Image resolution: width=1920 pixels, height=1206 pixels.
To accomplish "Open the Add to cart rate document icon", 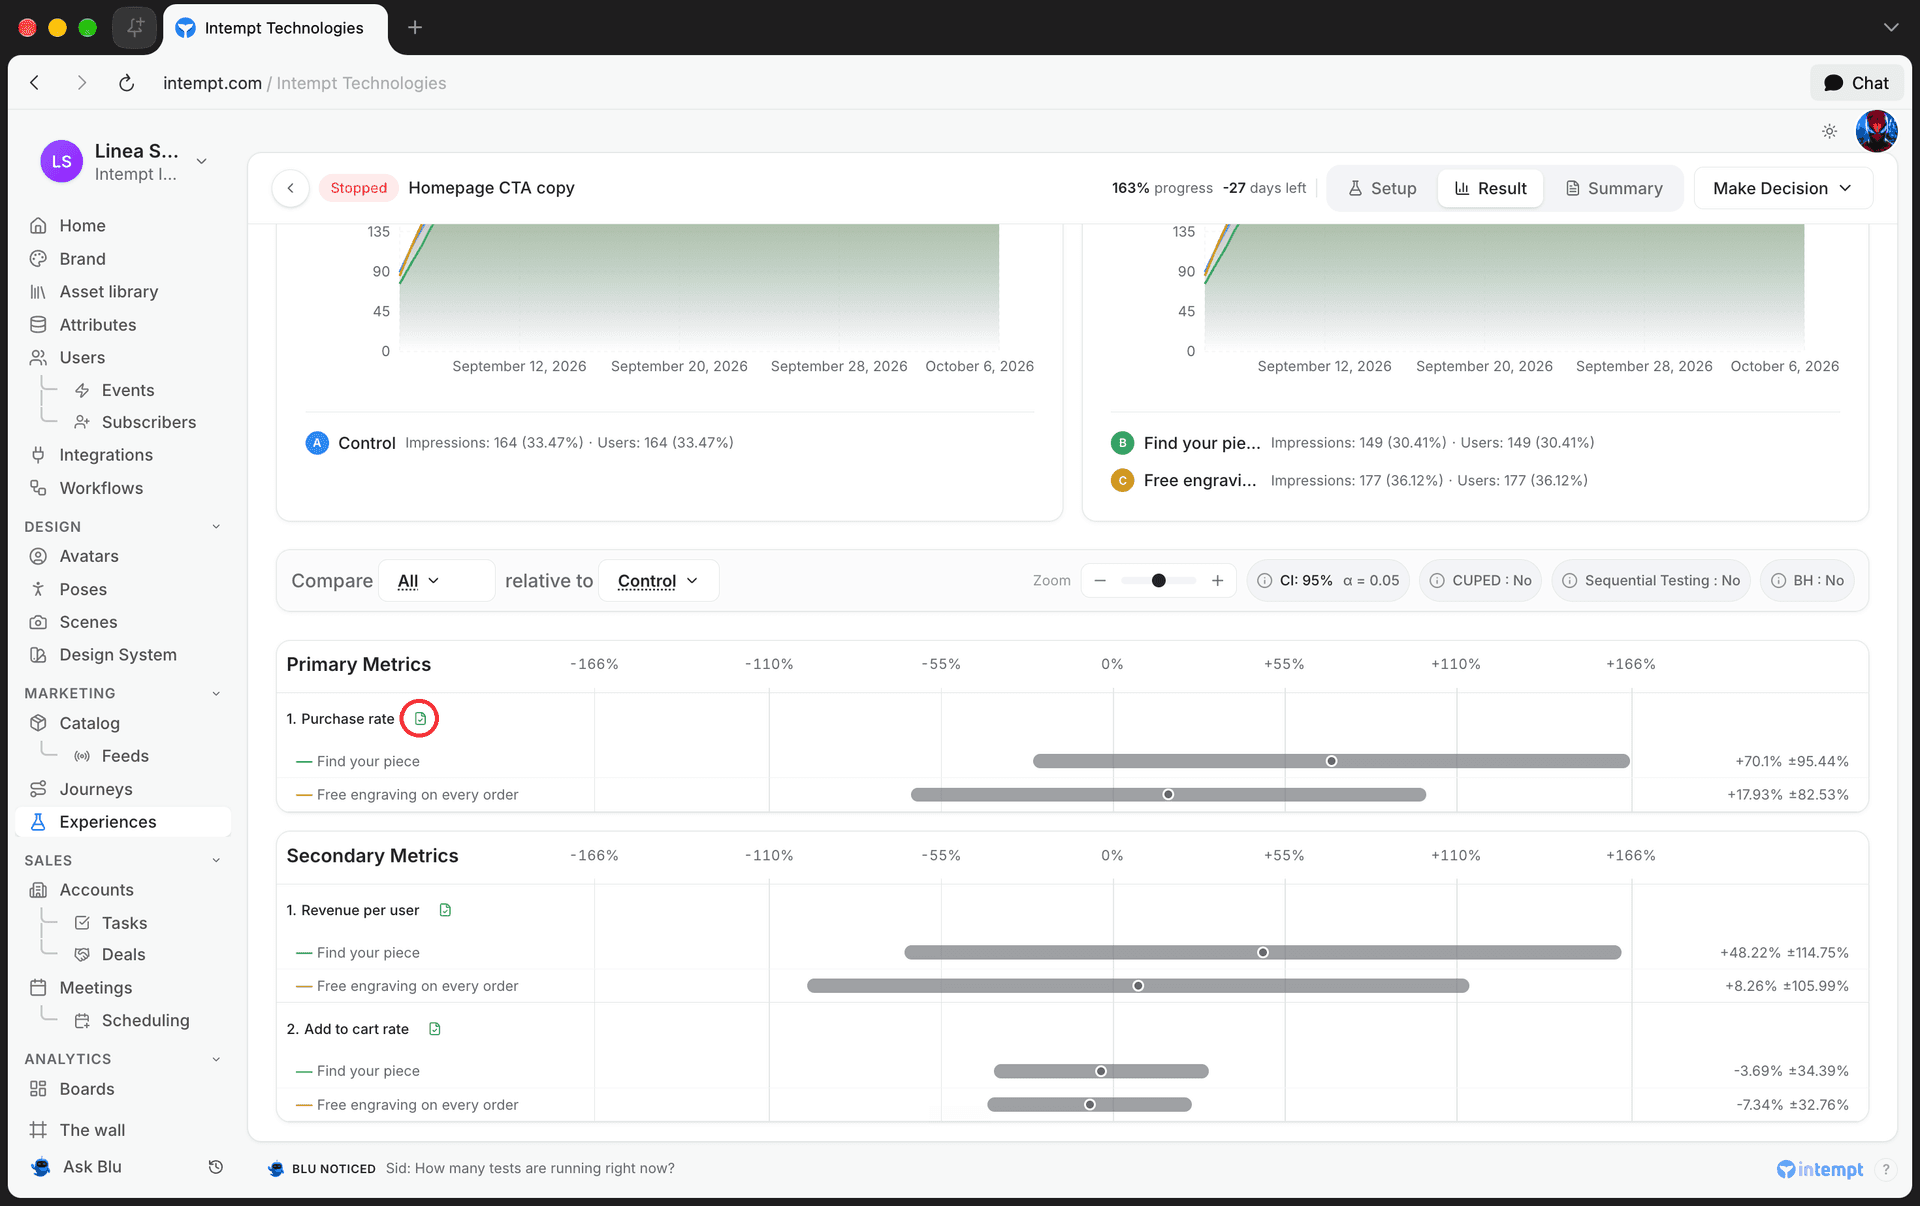I will point(435,1029).
